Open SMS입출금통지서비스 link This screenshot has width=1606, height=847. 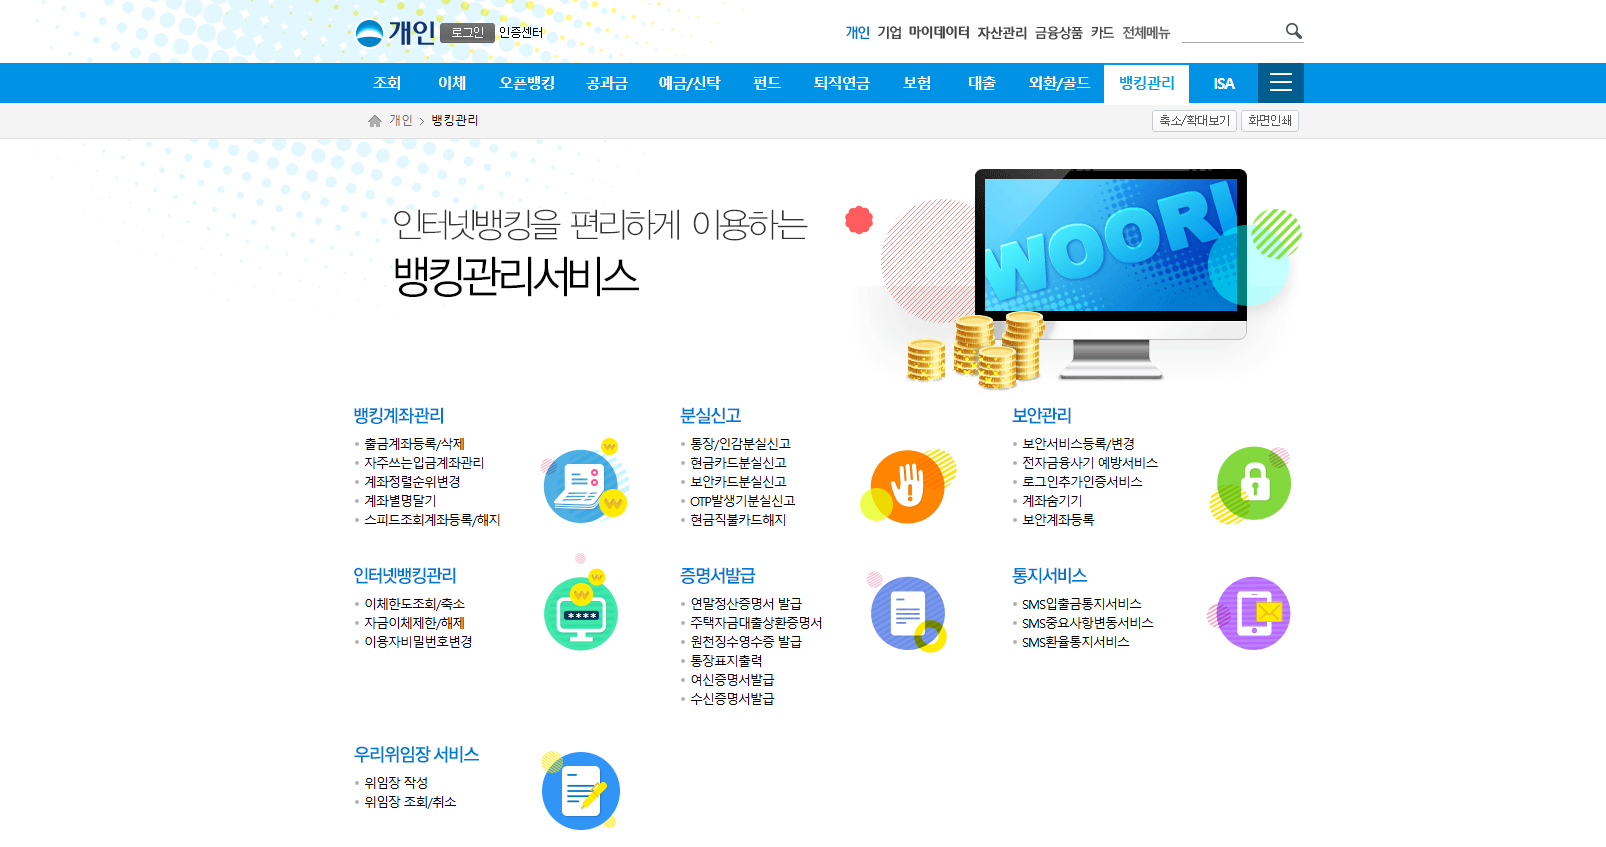click(x=1082, y=604)
